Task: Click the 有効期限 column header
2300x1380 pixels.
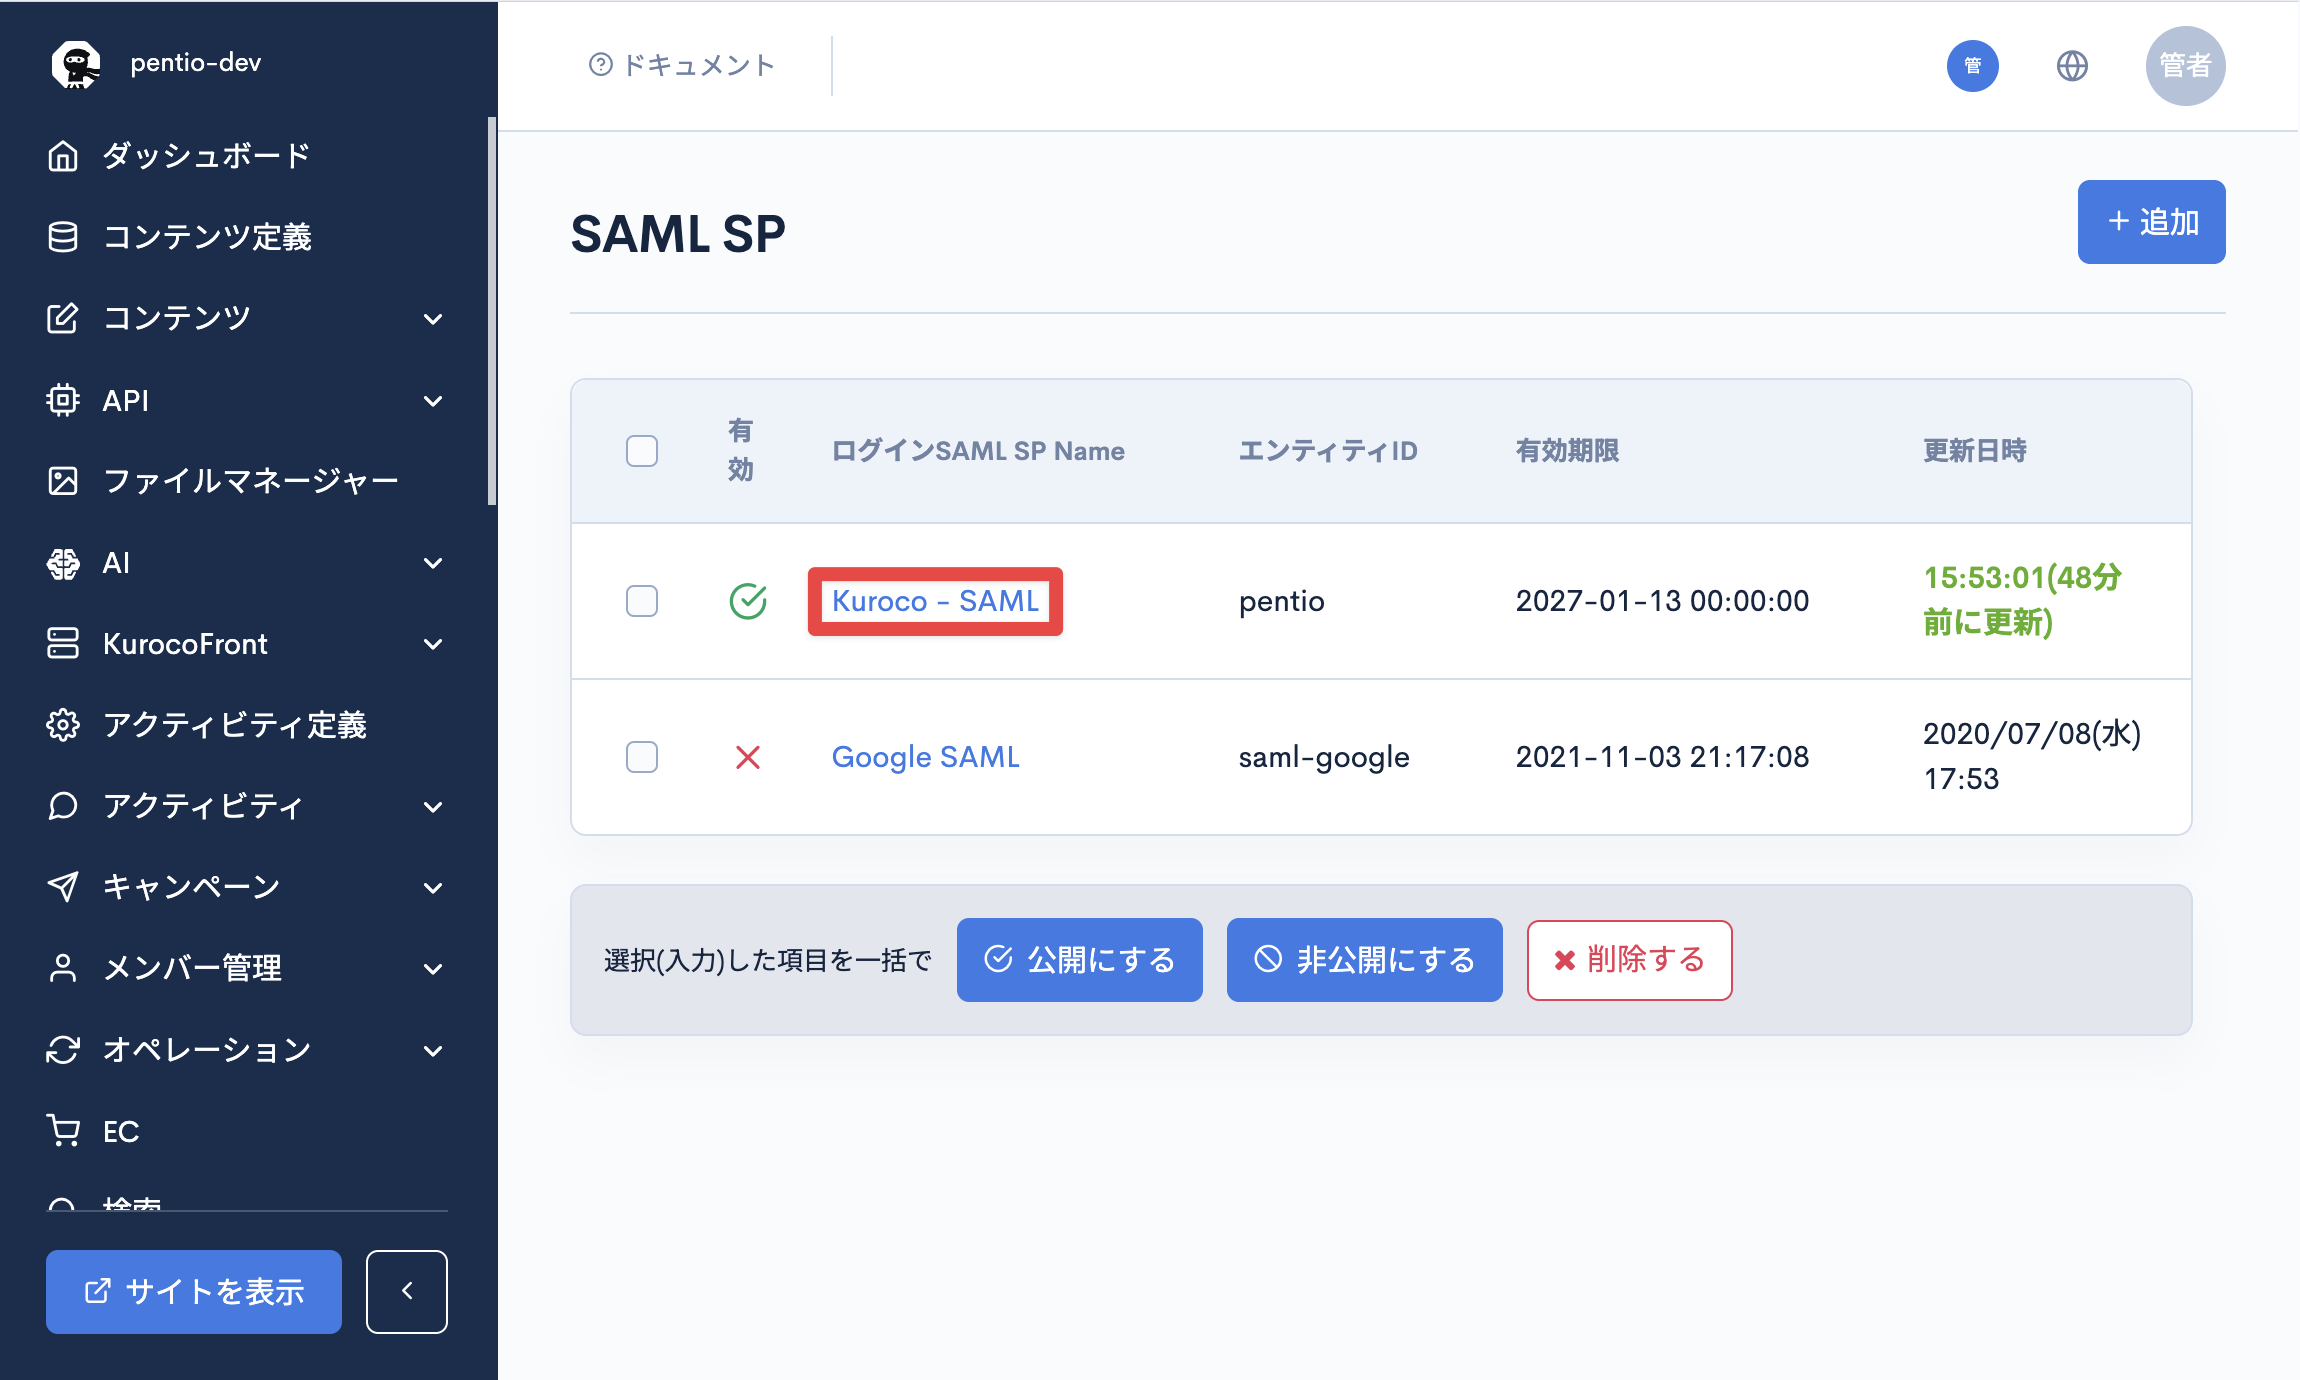Action: 1567,451
